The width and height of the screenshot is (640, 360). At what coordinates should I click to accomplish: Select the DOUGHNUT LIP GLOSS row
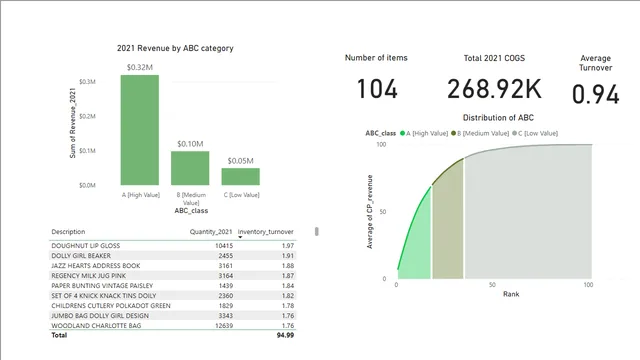pos(172,246)
